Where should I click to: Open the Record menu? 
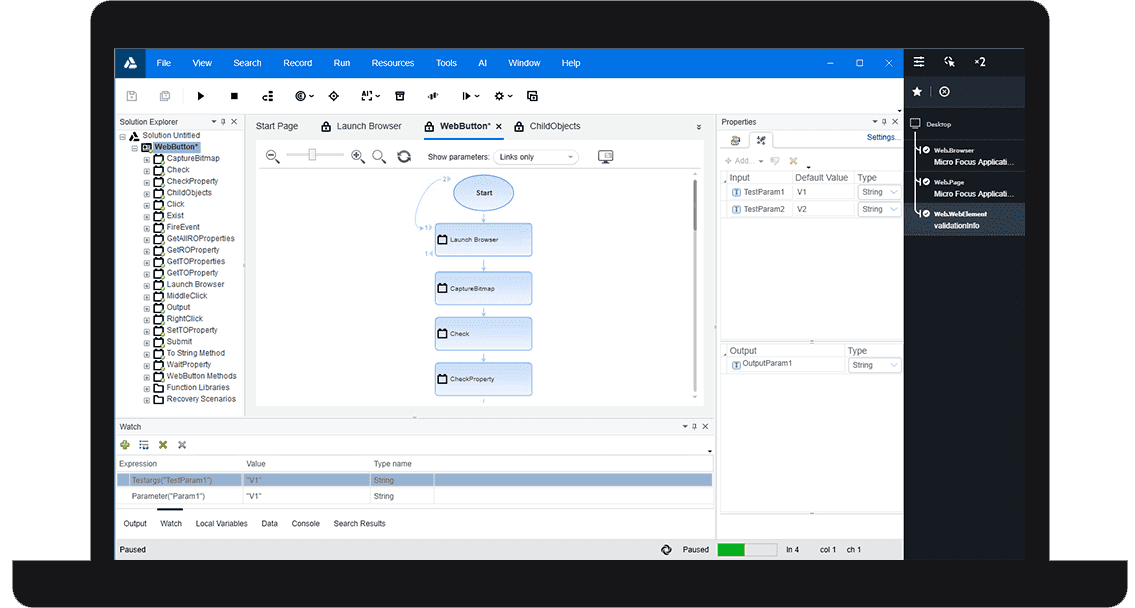coord(297,63)
